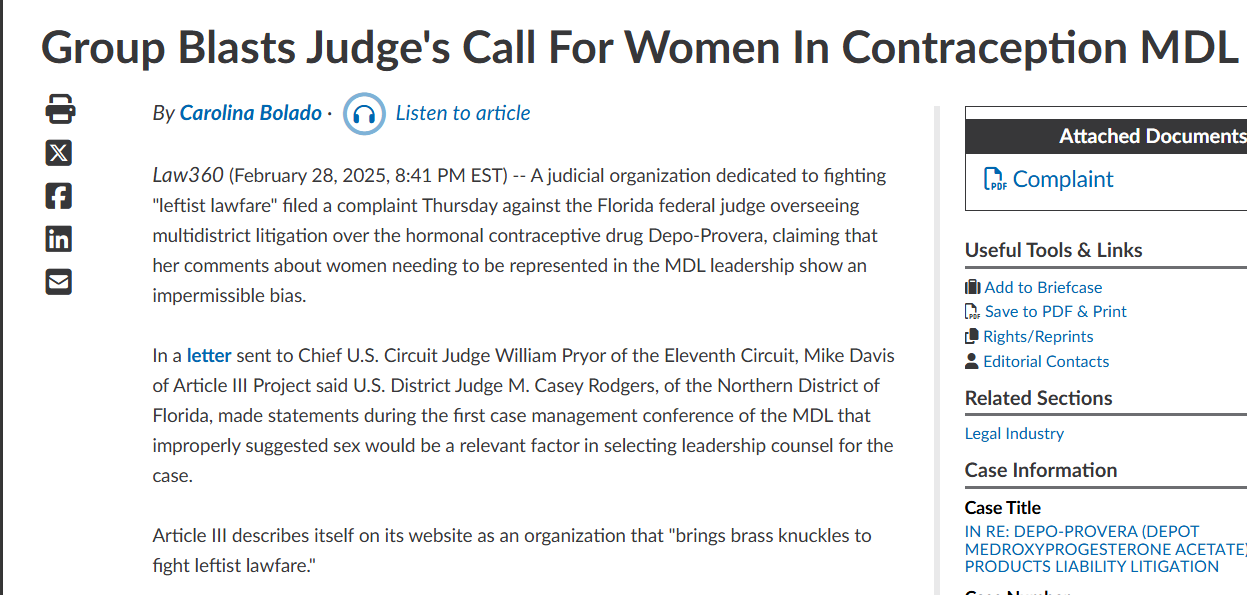The height and width of the screenshot is (595, 1247).
Task: Share article on X icon
Action: [59, 153]
